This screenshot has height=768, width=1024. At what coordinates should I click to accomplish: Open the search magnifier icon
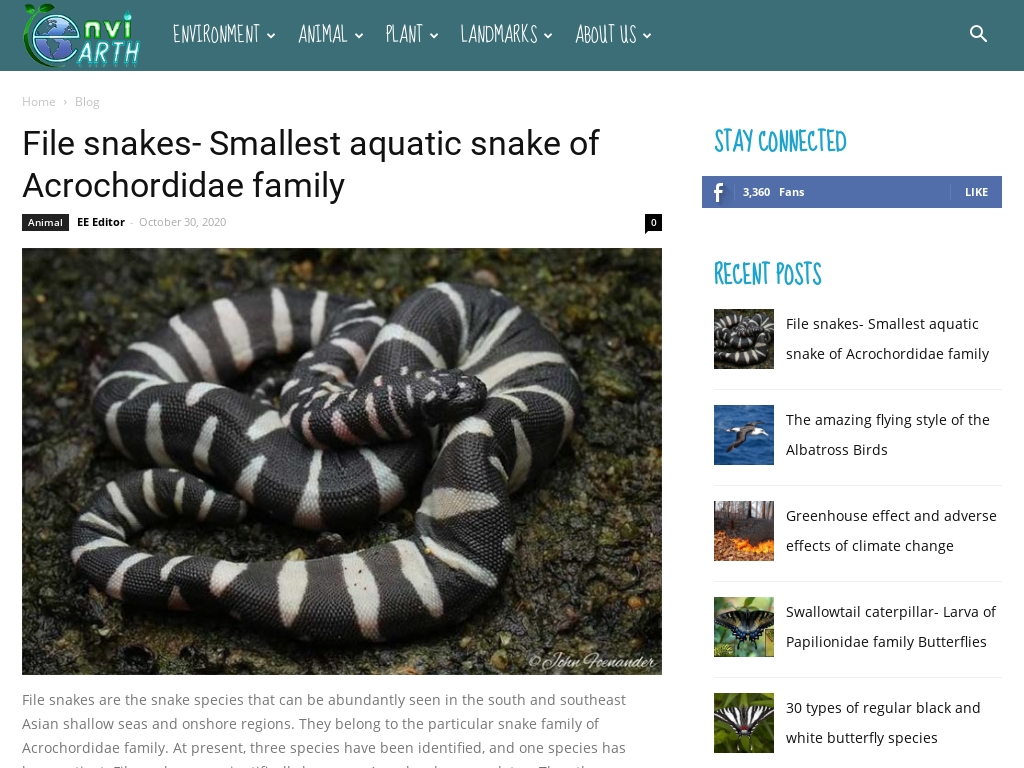click(978, 34)
